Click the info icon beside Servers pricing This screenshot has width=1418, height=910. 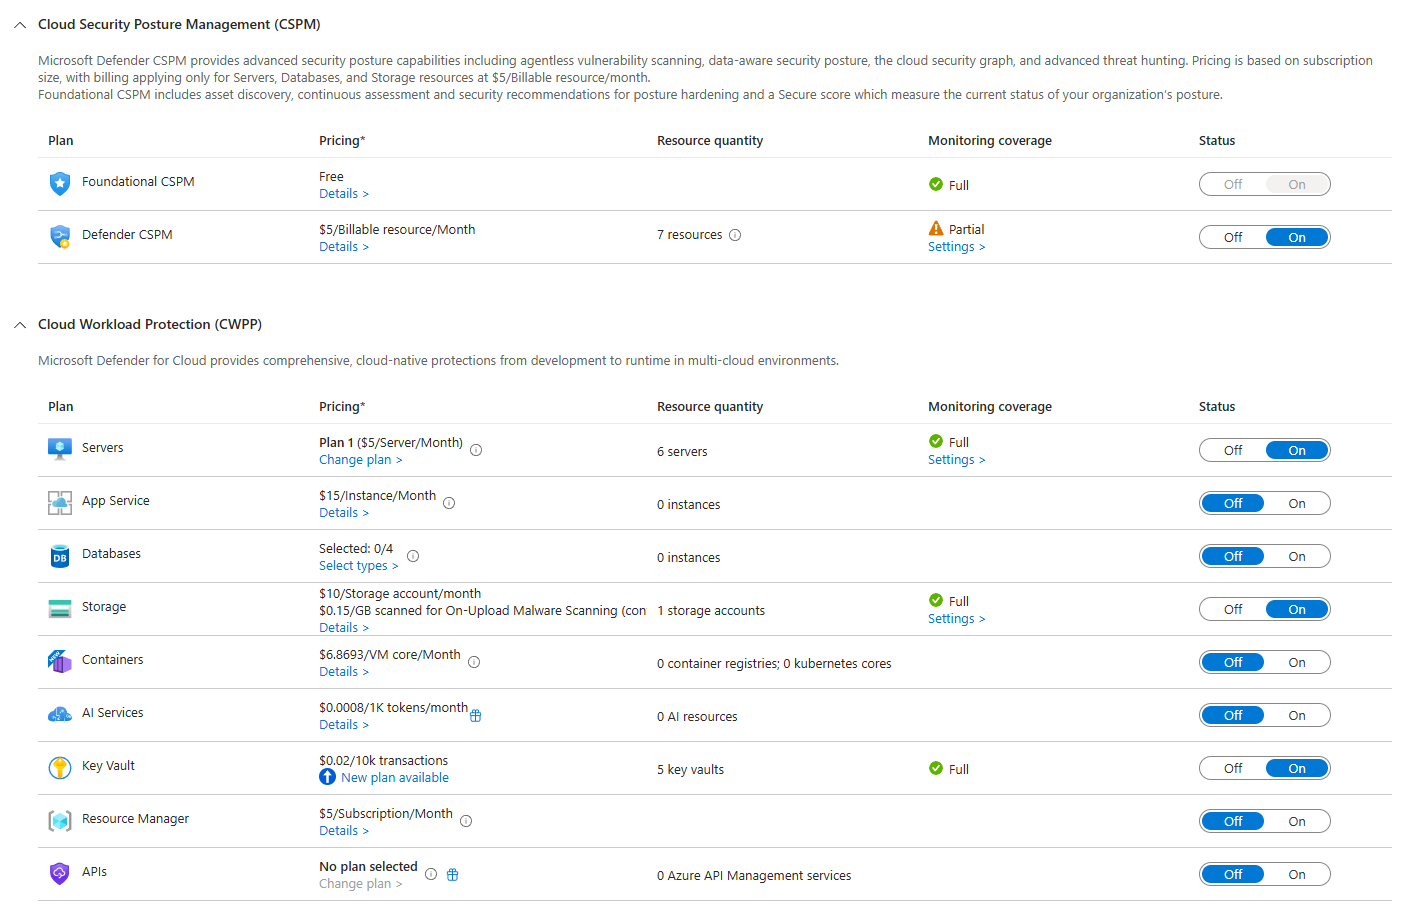coord(476,450)
